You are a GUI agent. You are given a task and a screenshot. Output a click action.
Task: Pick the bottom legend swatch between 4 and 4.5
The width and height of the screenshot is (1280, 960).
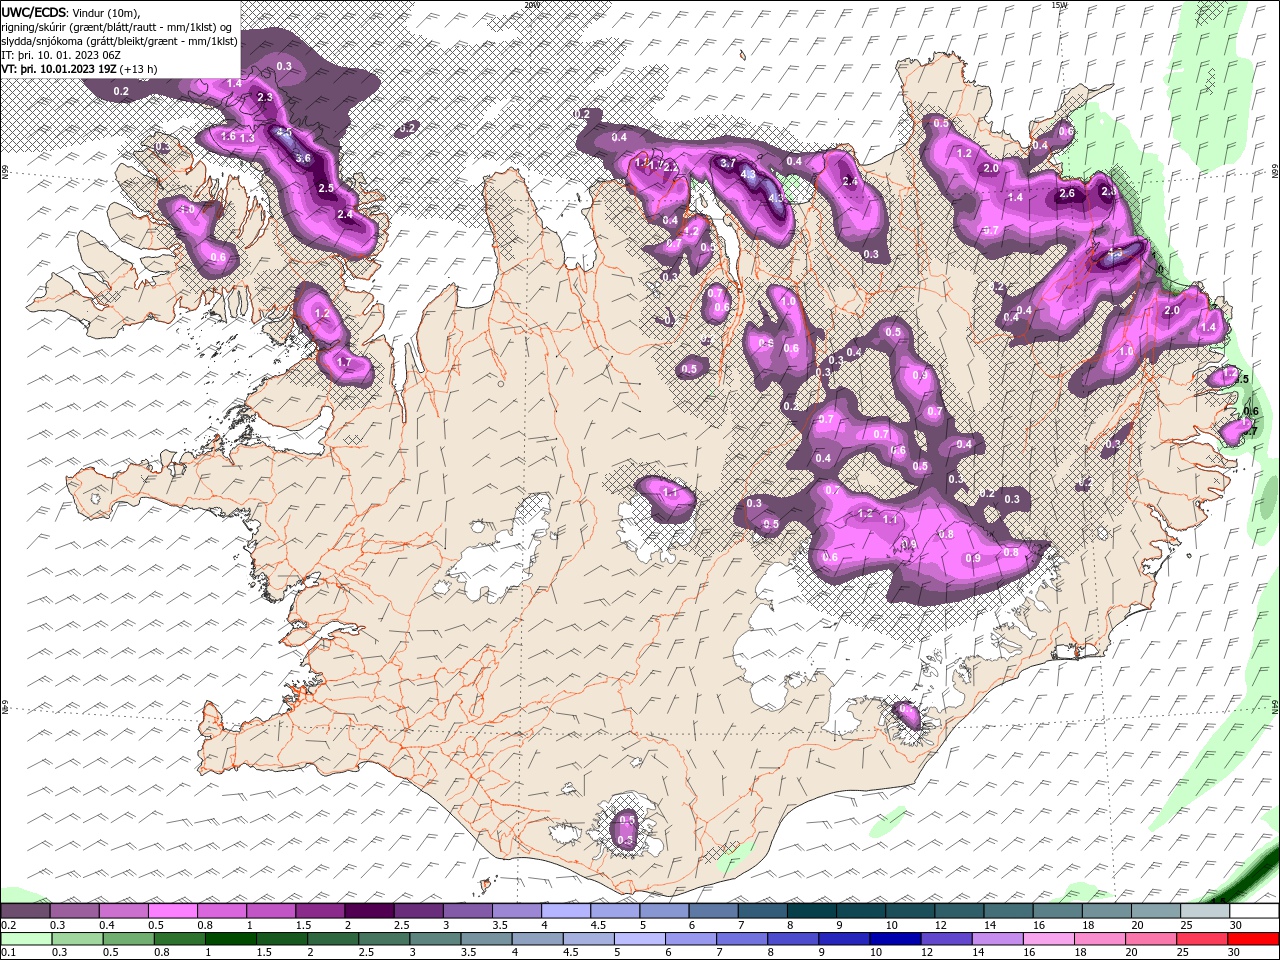tap(537, 939)
